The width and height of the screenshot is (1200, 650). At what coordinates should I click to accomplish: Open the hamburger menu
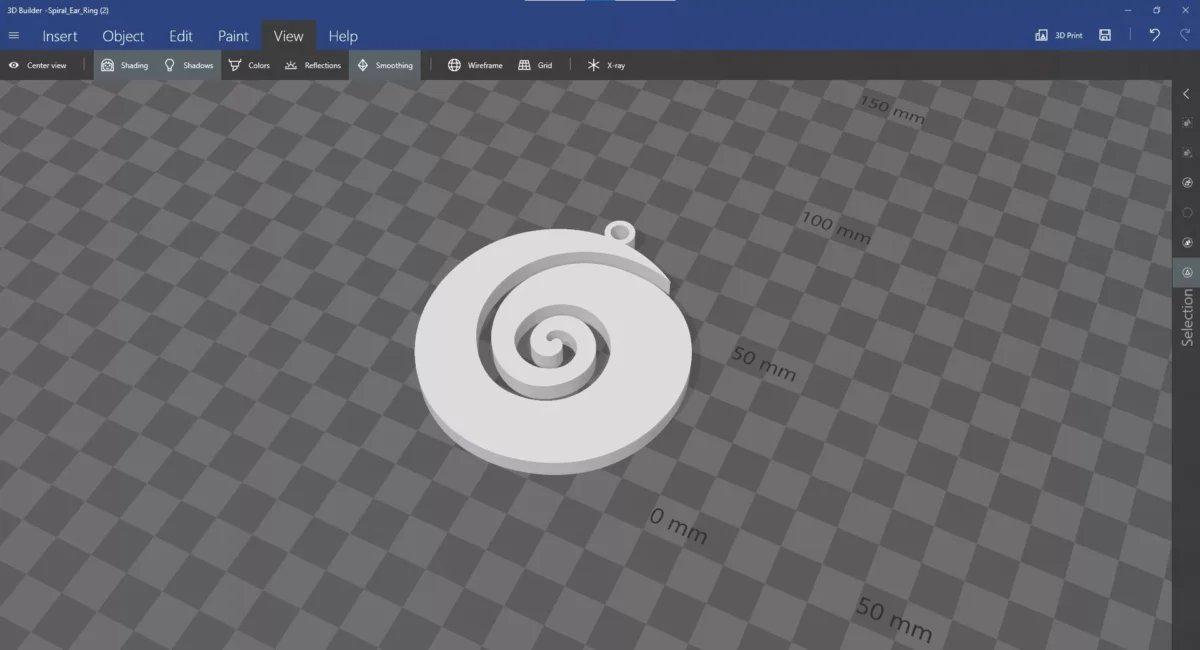point(14,36)
